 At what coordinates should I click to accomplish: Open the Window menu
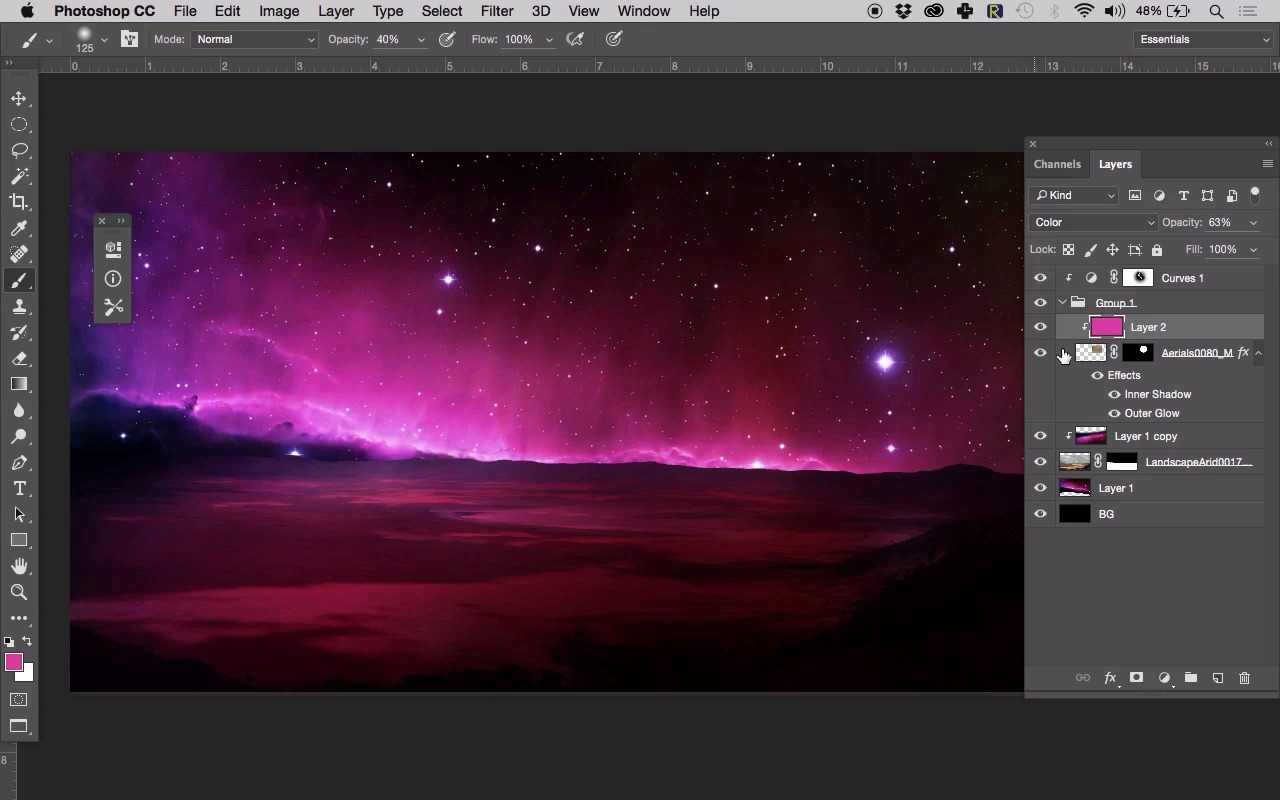644,11
